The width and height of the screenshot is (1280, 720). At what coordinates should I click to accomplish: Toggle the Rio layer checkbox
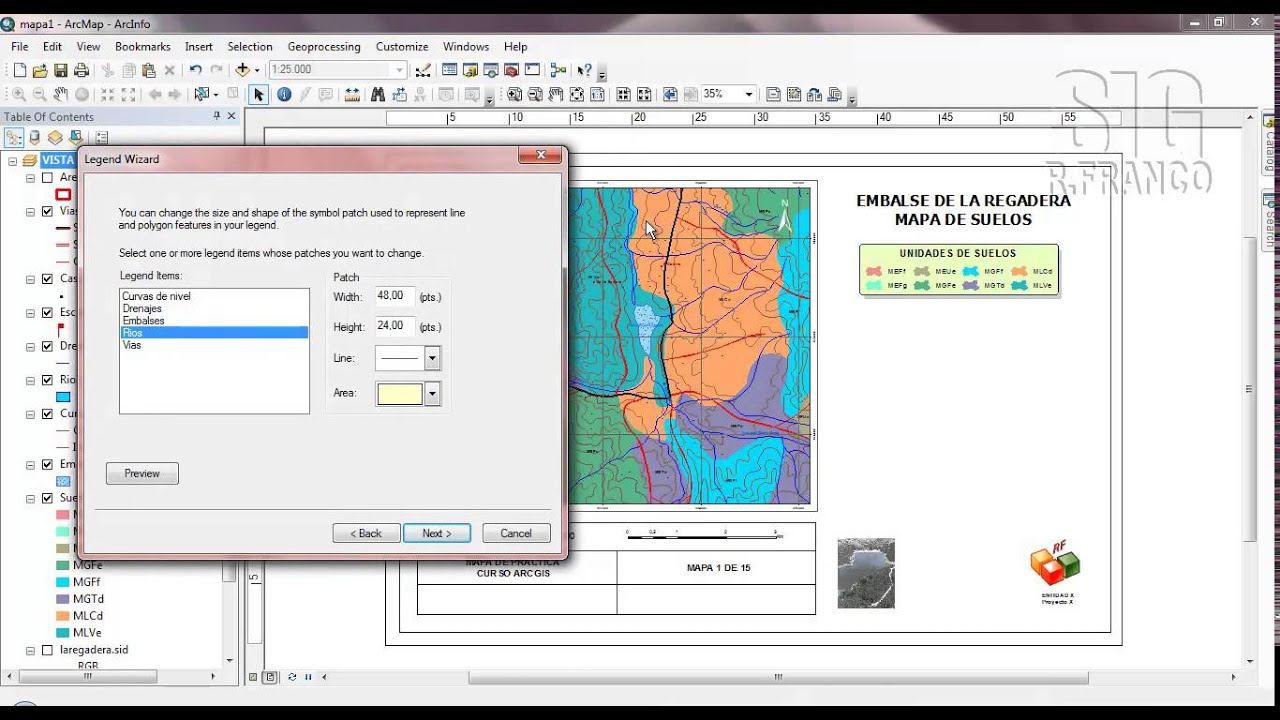pyautogui.click(x=47, y=380)
